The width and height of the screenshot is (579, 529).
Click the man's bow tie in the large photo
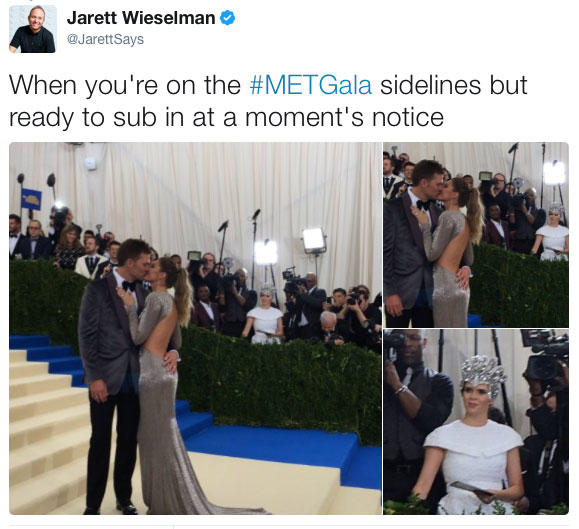pos(129,286)
